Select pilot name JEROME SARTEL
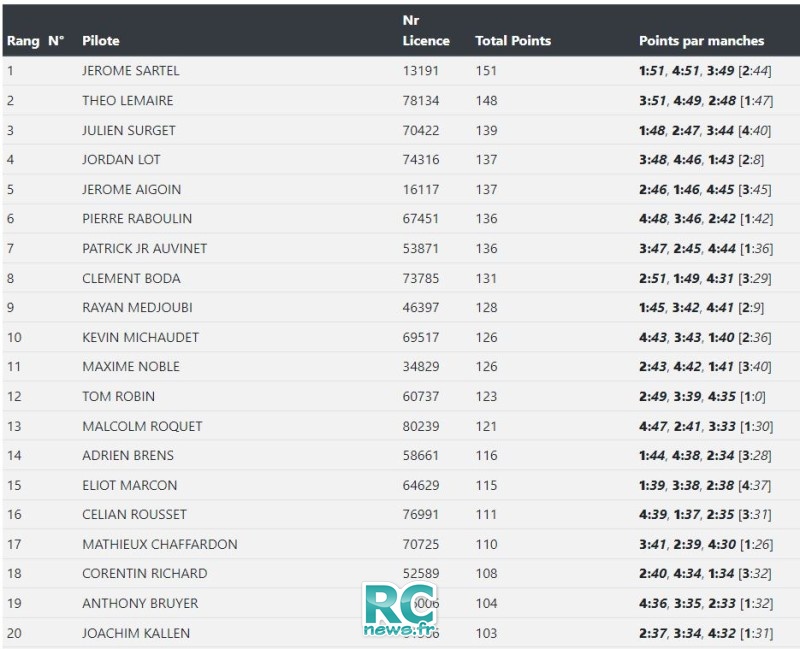 tap(131, 71)
